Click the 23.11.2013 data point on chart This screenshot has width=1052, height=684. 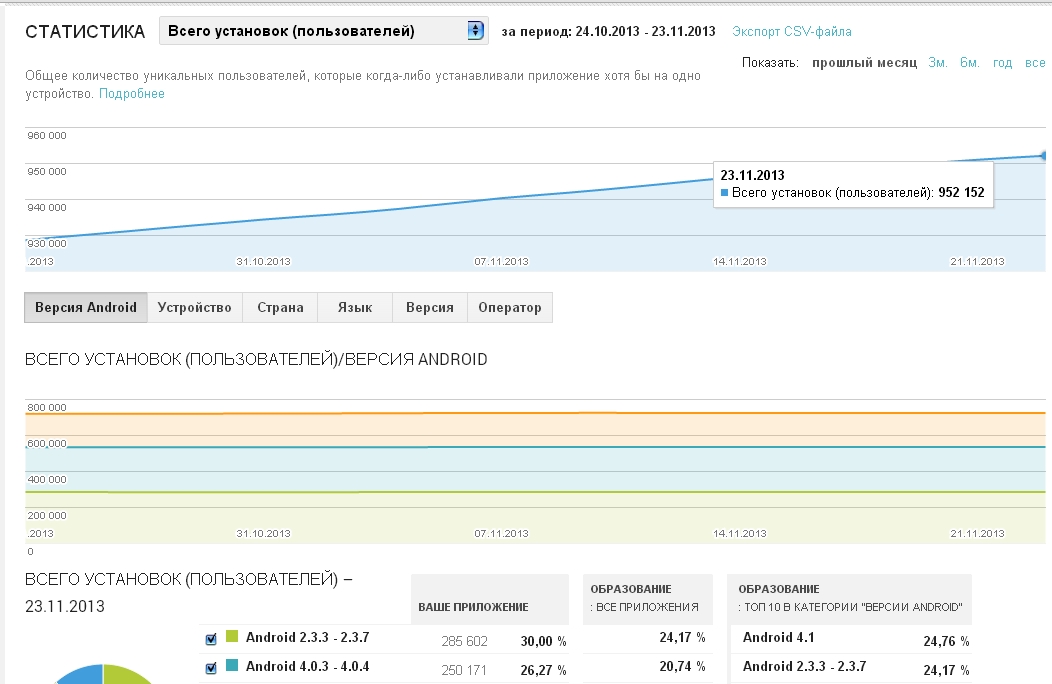[1043, 156]
